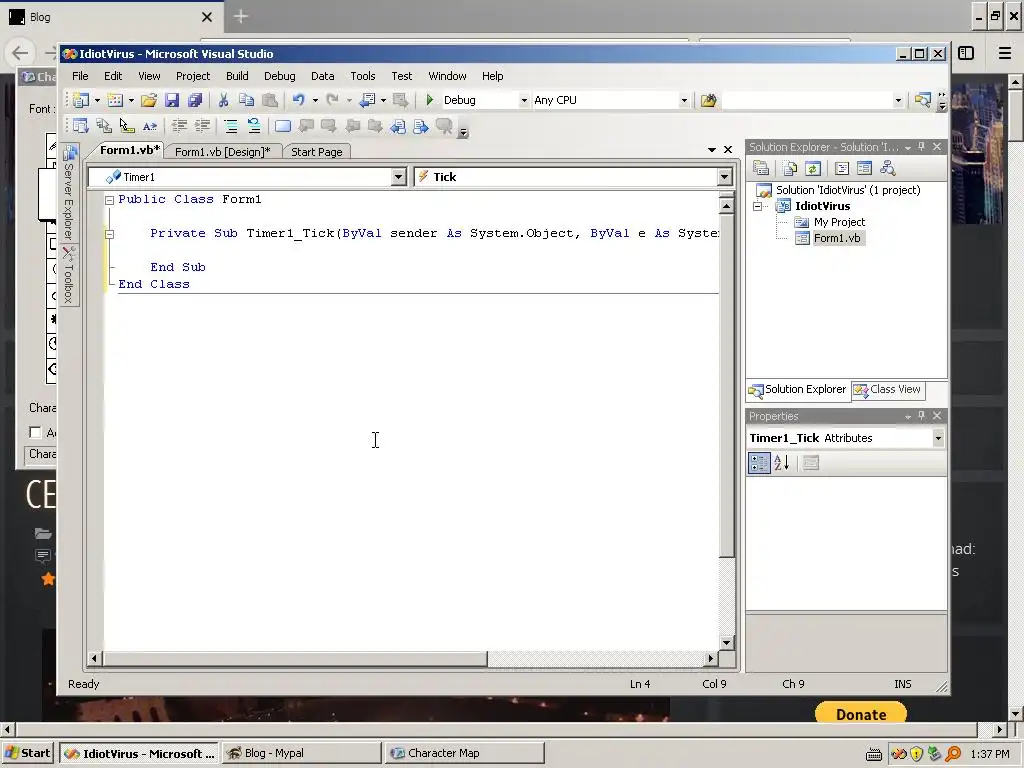Open the Timer1 class name dropdown
Screen dimensions: 1024x768
(398, 177)
